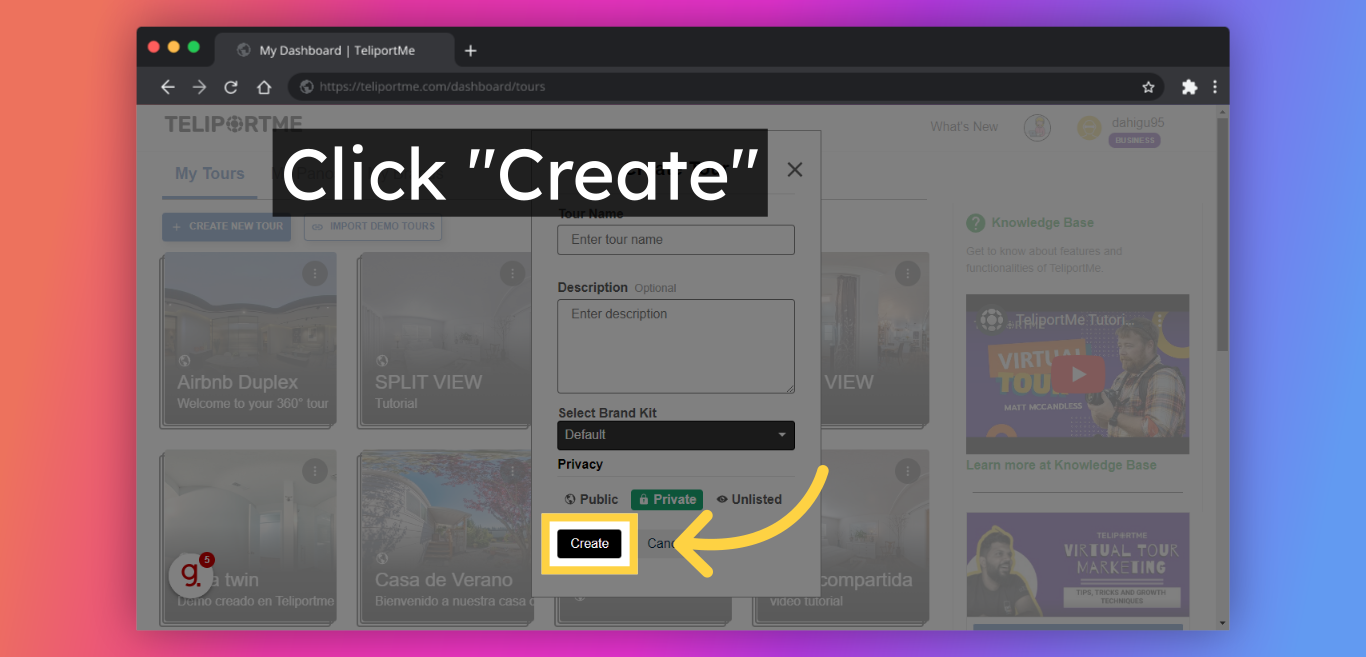Click the BUSINESS plan badge

coord(1133,140)
